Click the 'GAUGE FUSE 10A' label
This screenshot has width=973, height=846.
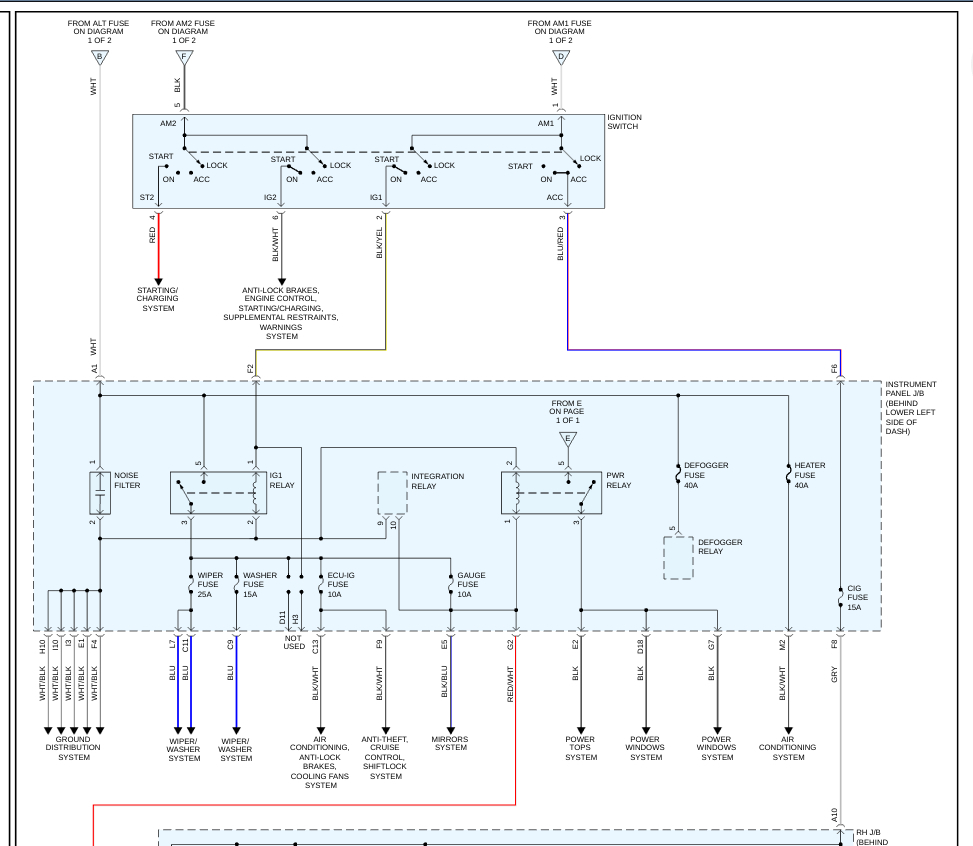(x=471, y=585)
